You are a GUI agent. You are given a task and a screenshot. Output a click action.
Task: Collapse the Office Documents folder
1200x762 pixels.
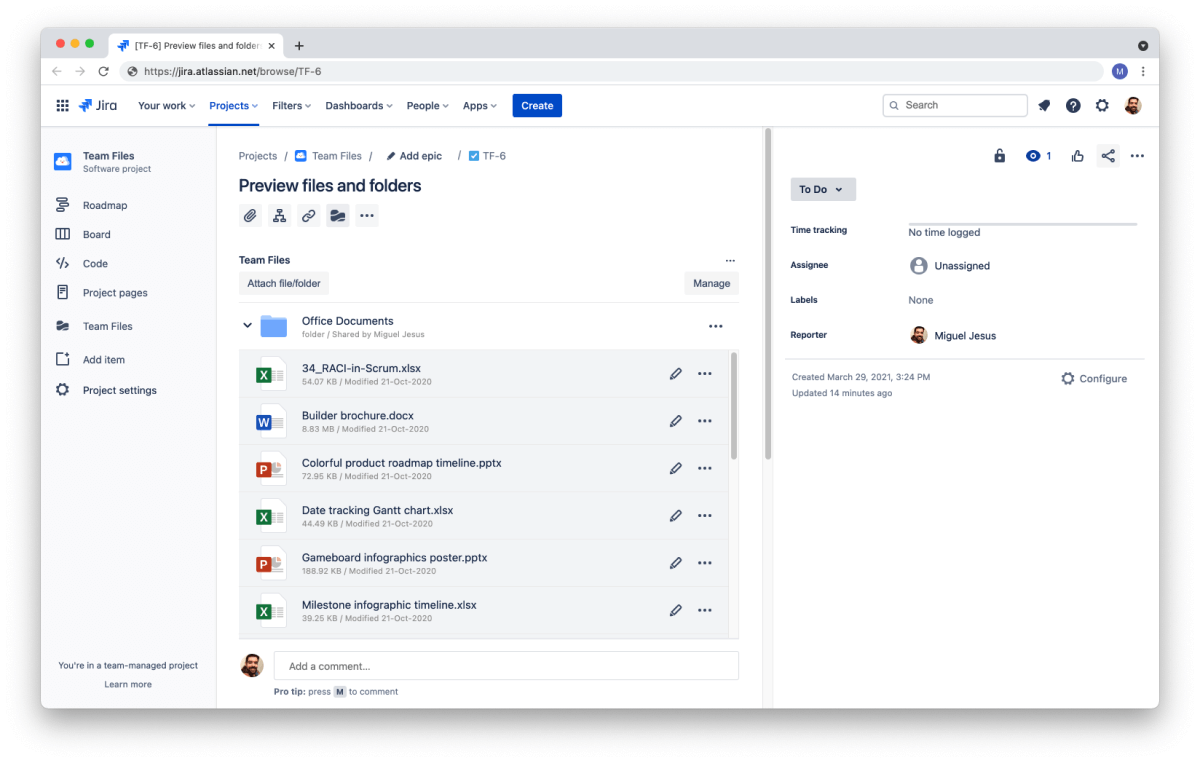248,326
